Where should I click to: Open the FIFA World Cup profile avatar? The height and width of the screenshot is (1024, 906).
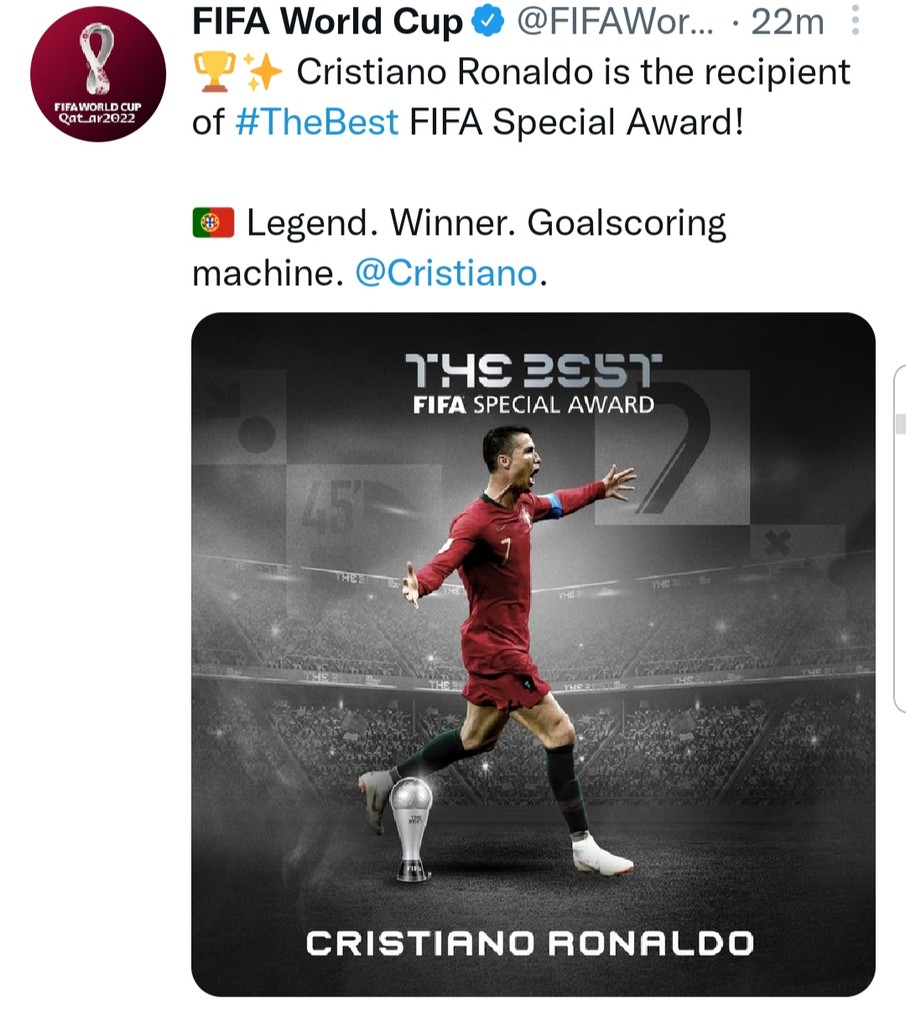[98, 74]
